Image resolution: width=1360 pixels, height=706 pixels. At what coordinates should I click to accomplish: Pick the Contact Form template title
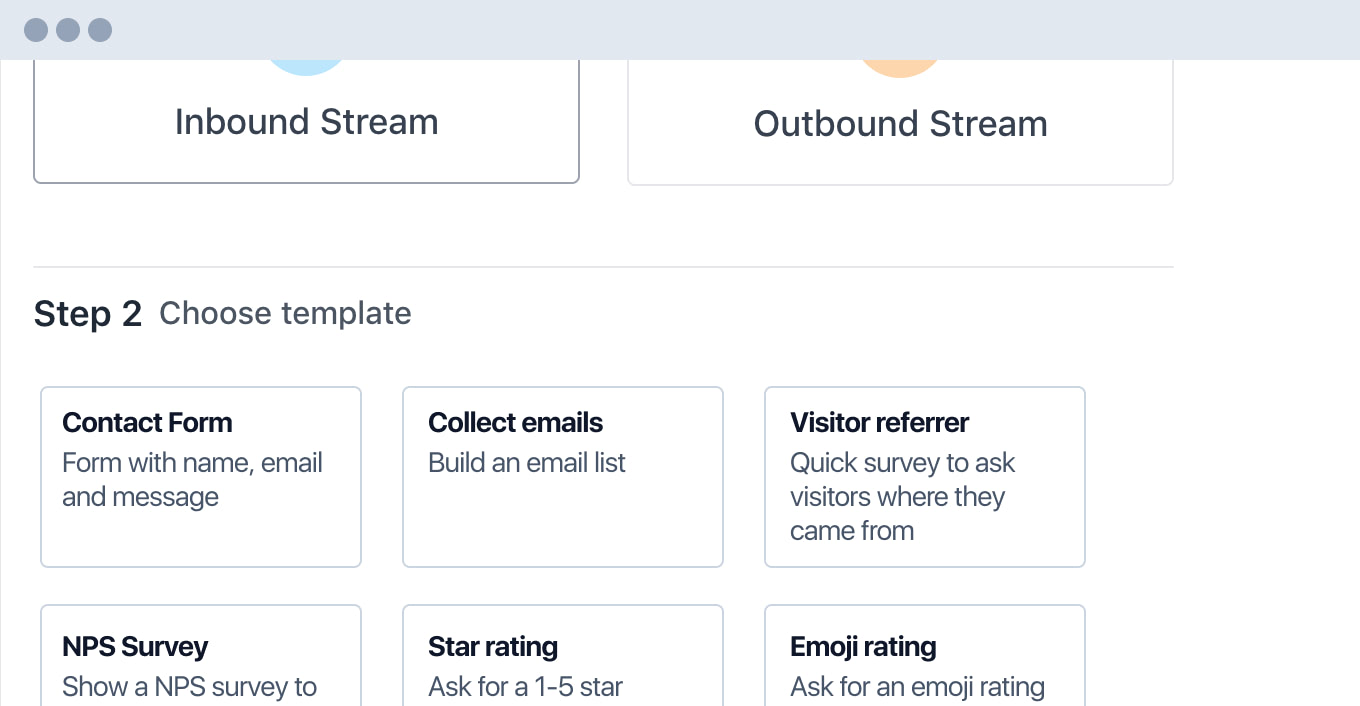(x=147, y=423)
